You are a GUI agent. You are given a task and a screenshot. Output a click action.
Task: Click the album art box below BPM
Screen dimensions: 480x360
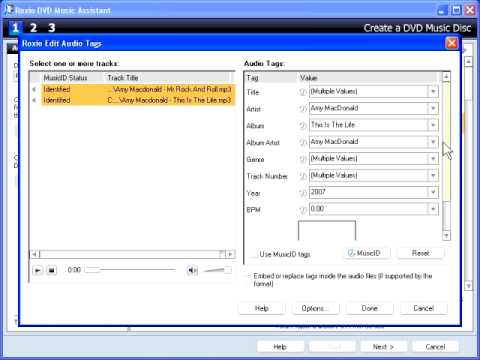point(327,230)
